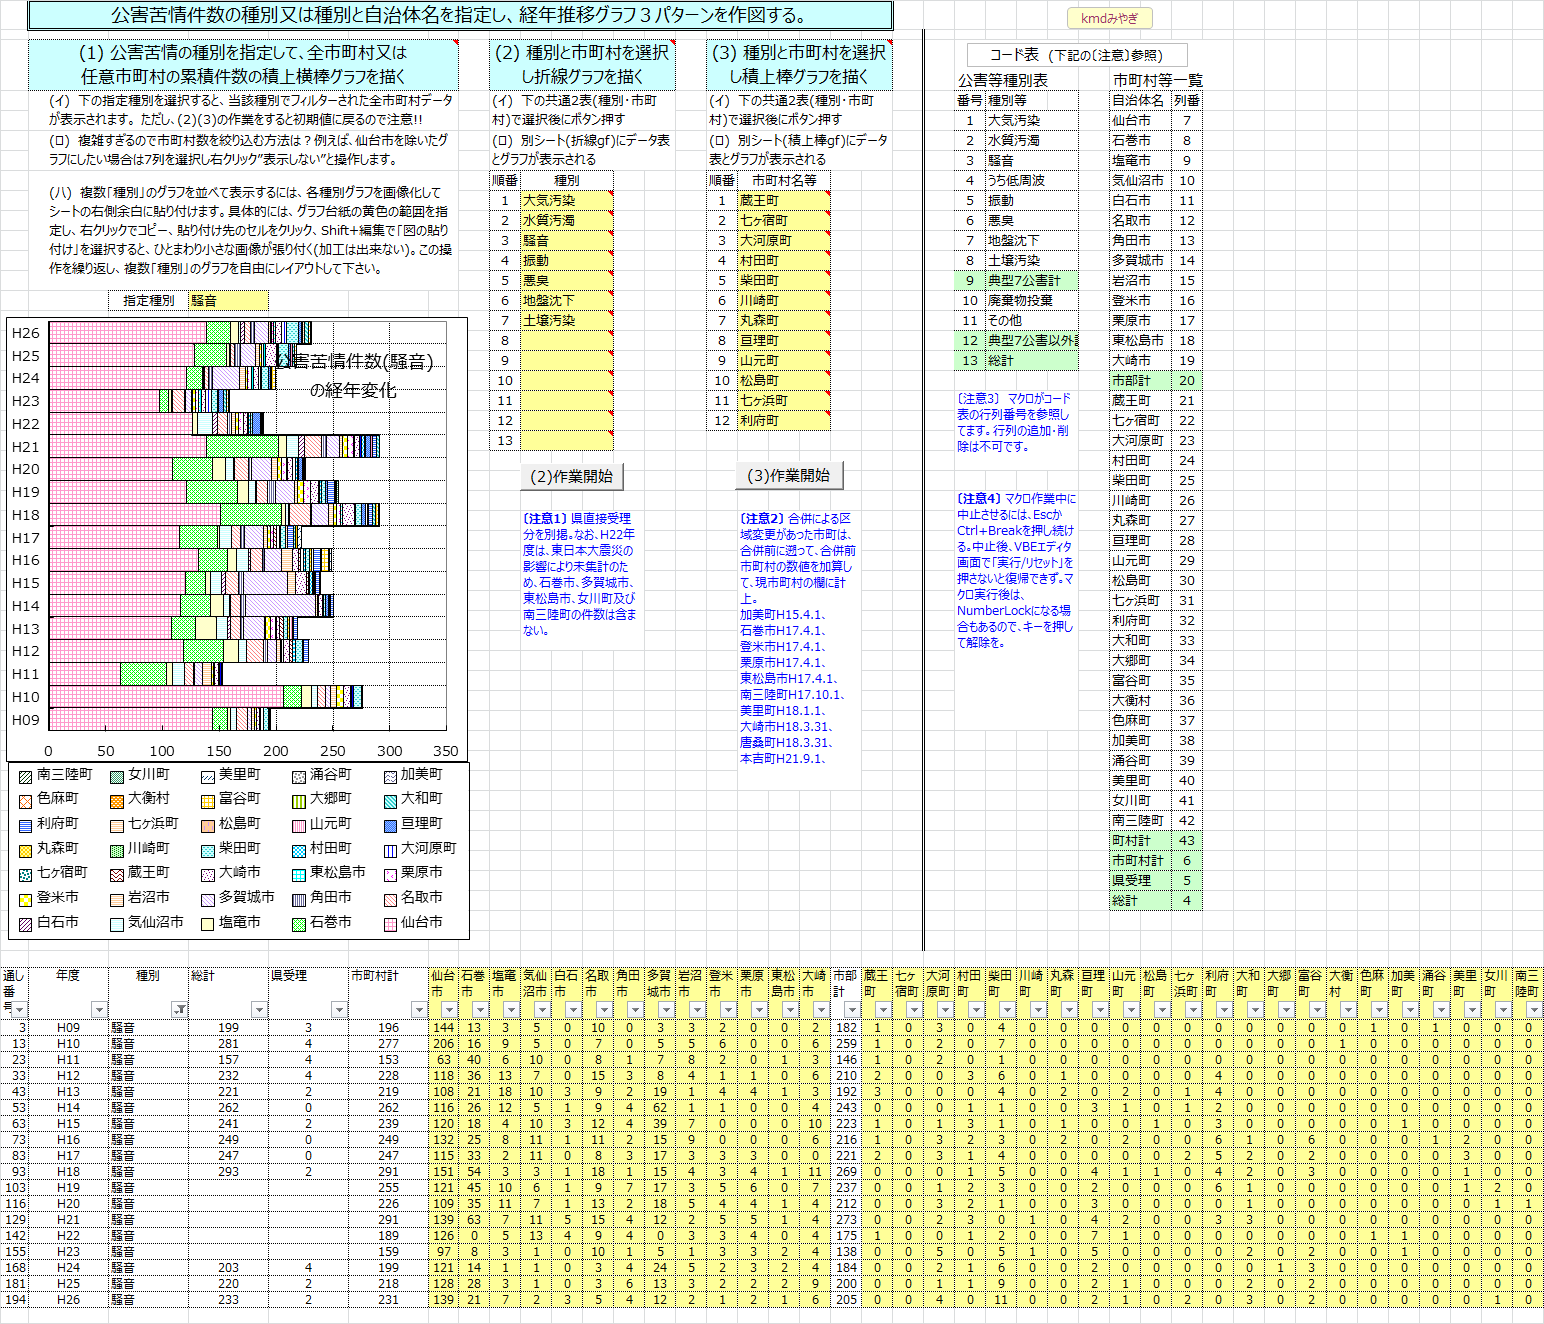The image size is (1544, 1324).
Task: Click the kmdみやぎ button
Action: click(x=1109, y=18)
